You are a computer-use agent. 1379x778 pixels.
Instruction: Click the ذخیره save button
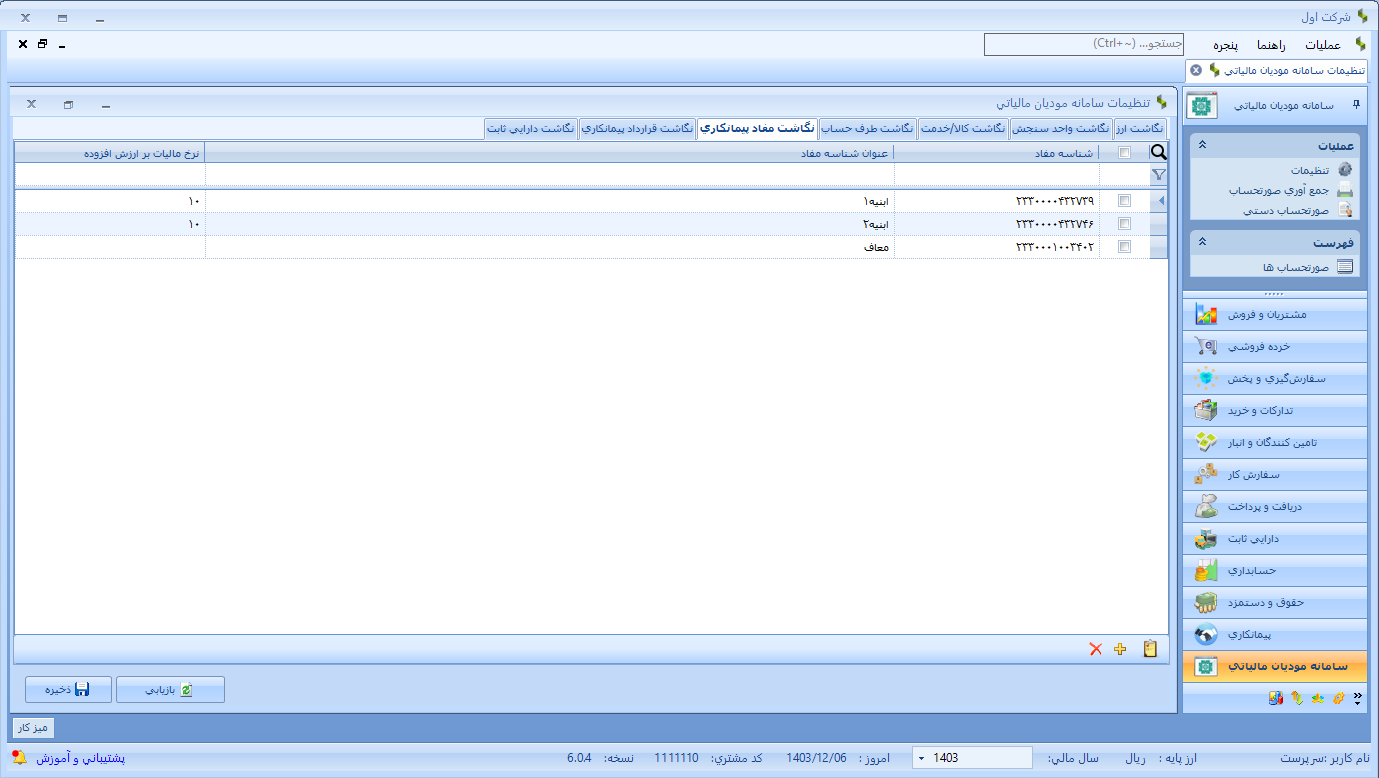coord(68,690)
